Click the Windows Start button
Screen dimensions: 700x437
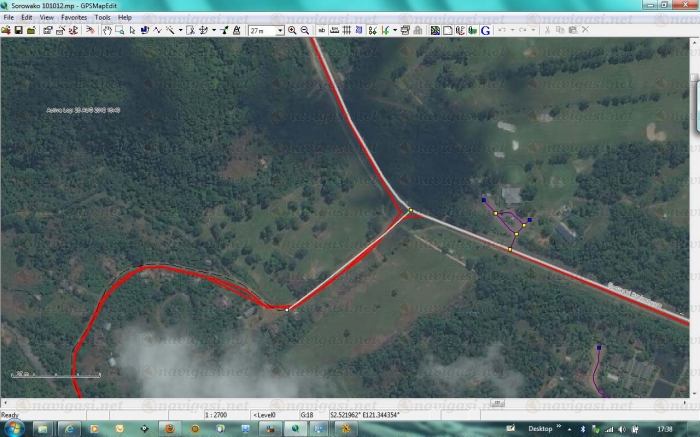pos(14,428)
